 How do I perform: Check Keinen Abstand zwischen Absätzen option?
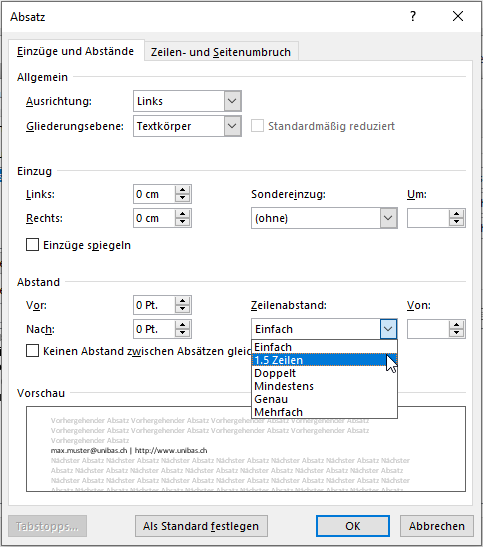click(x=32, y=351)
